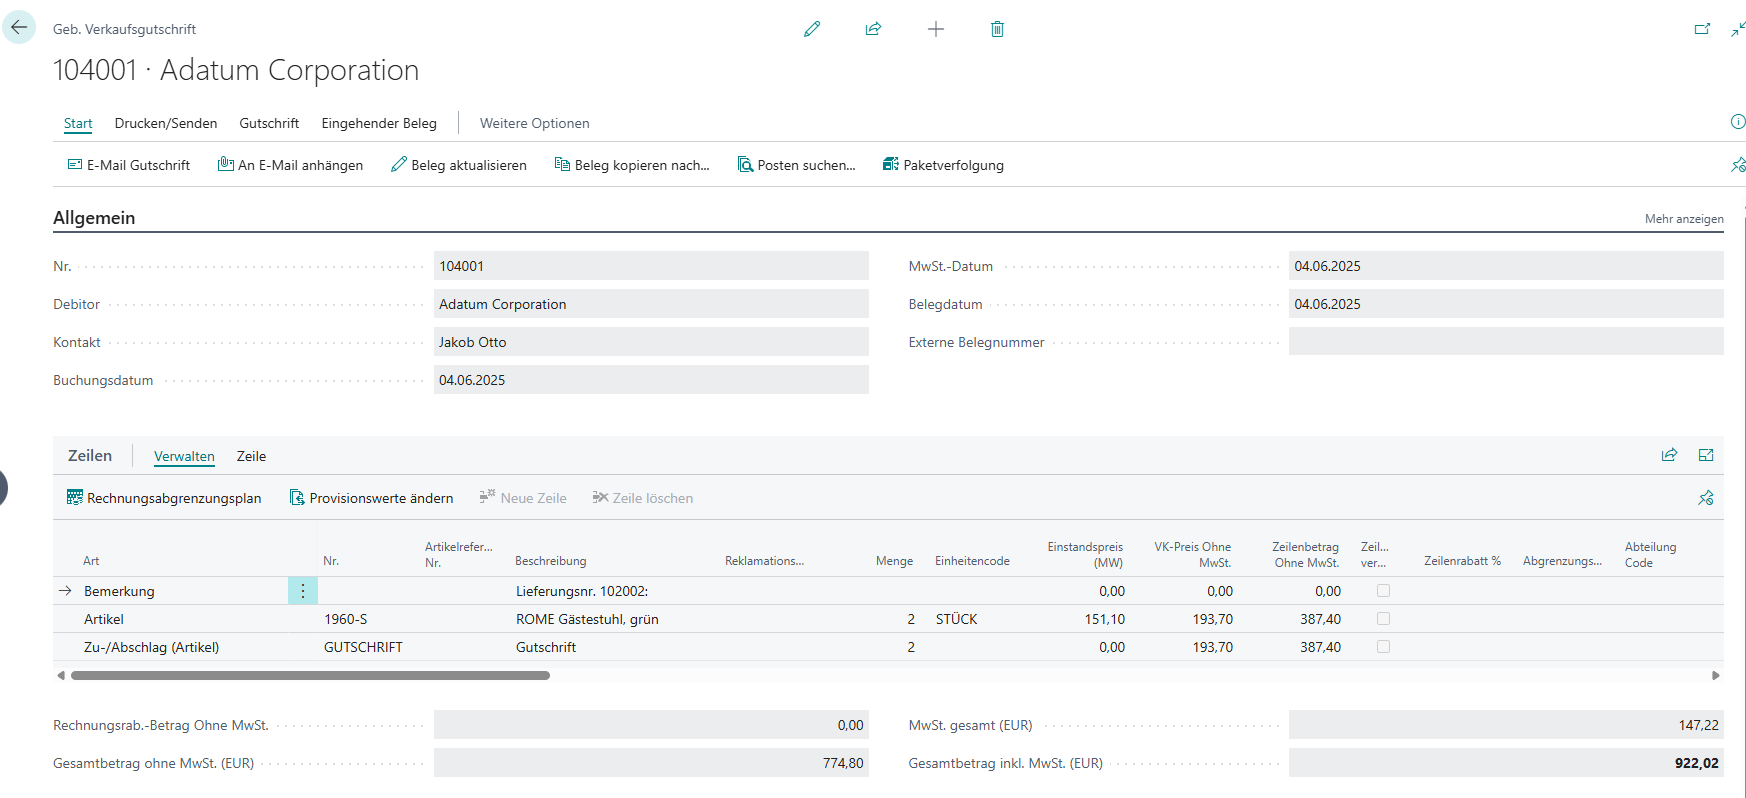This screenshot has height=798, width=1746.
Task: Click the pencil edit icon
Action: click(x=812, y=29)
